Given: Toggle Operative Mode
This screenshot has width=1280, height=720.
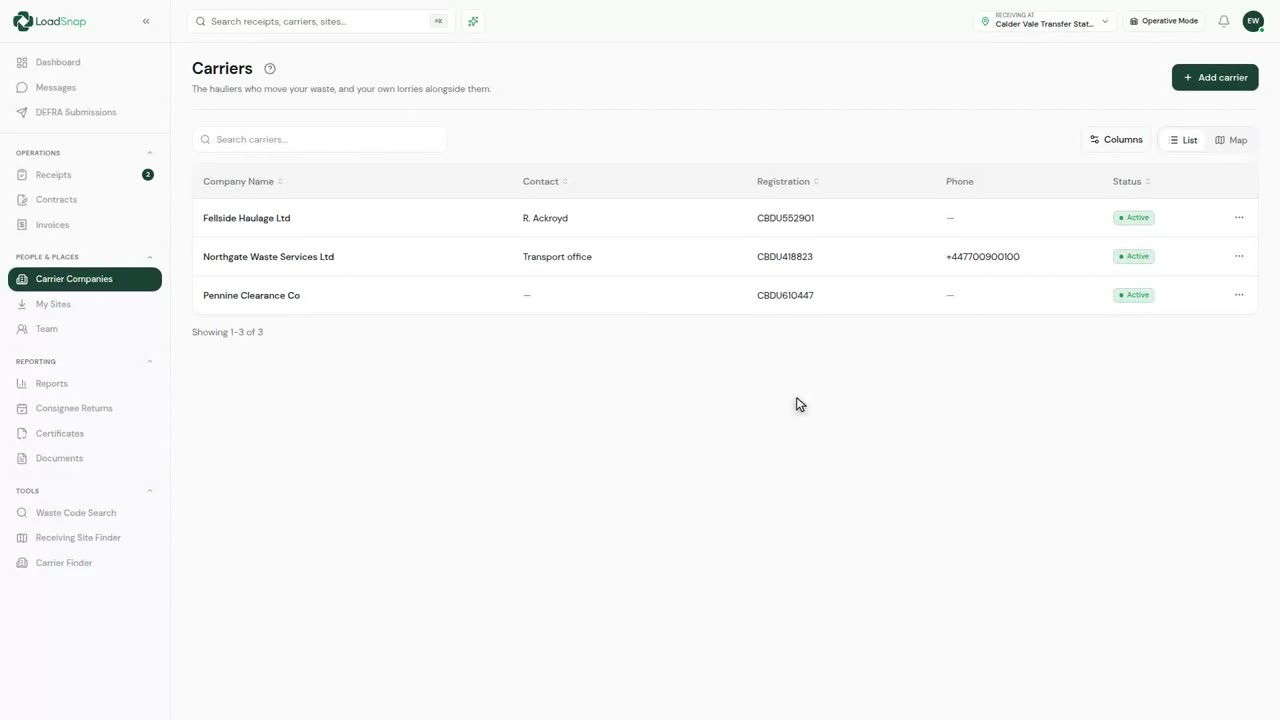Looking at the screenshot, I should pos(1163,21).
